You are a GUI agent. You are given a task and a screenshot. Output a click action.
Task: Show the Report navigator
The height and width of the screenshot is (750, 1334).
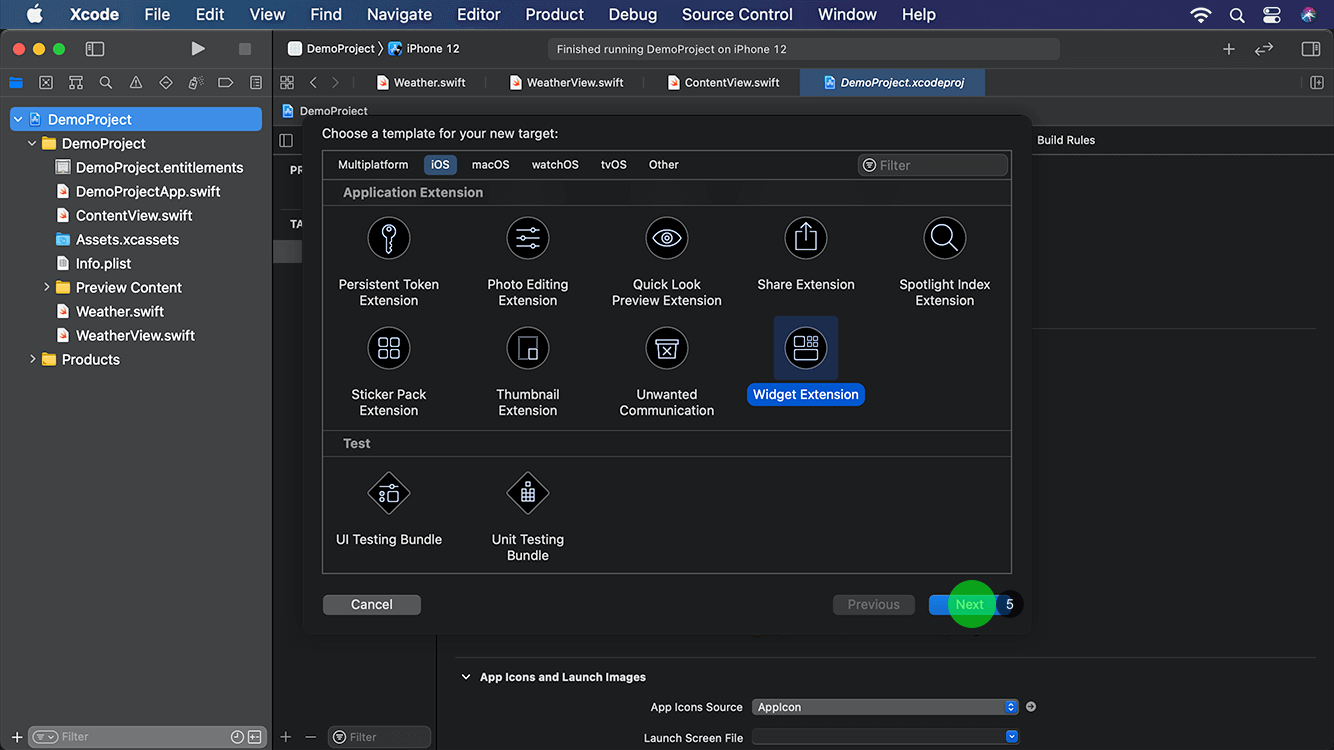point(256,83)
